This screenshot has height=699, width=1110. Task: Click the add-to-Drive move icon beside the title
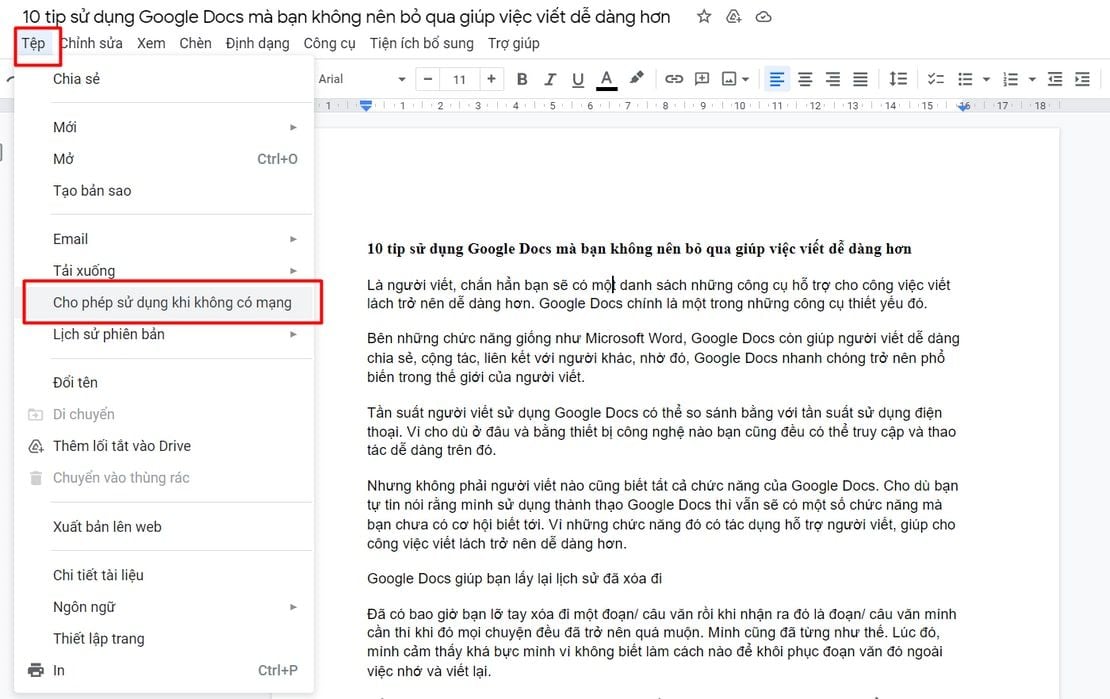click(x=734, y=16)
